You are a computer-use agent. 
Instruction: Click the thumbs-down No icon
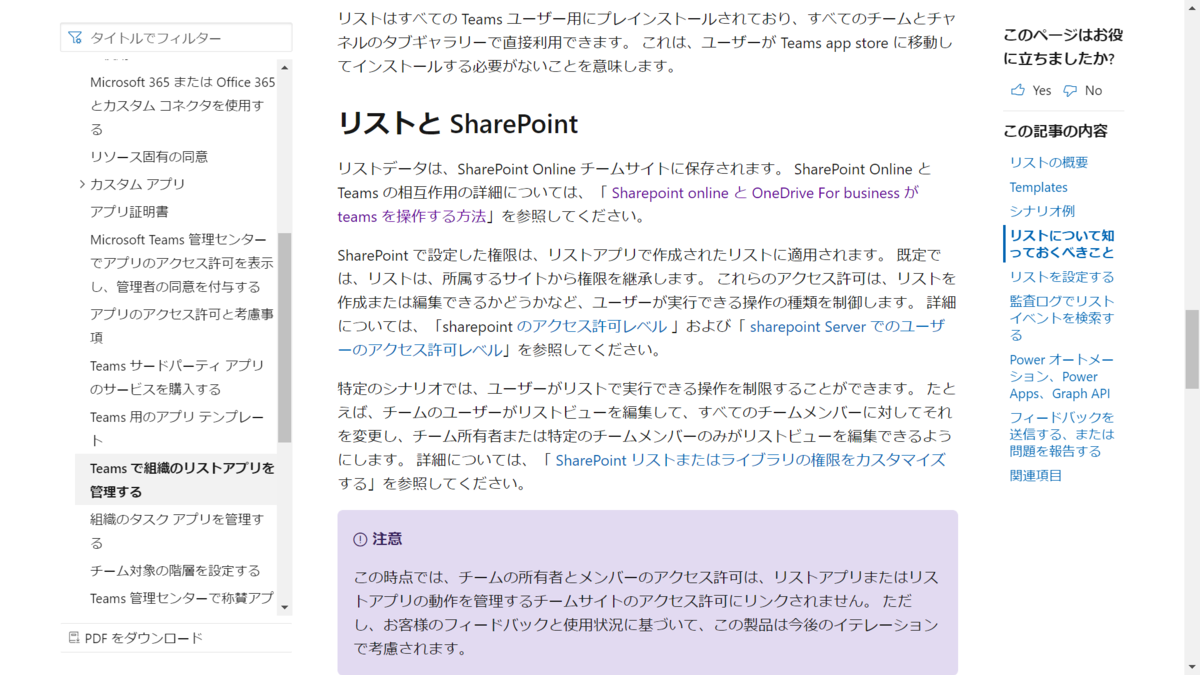coord(1070,90)
